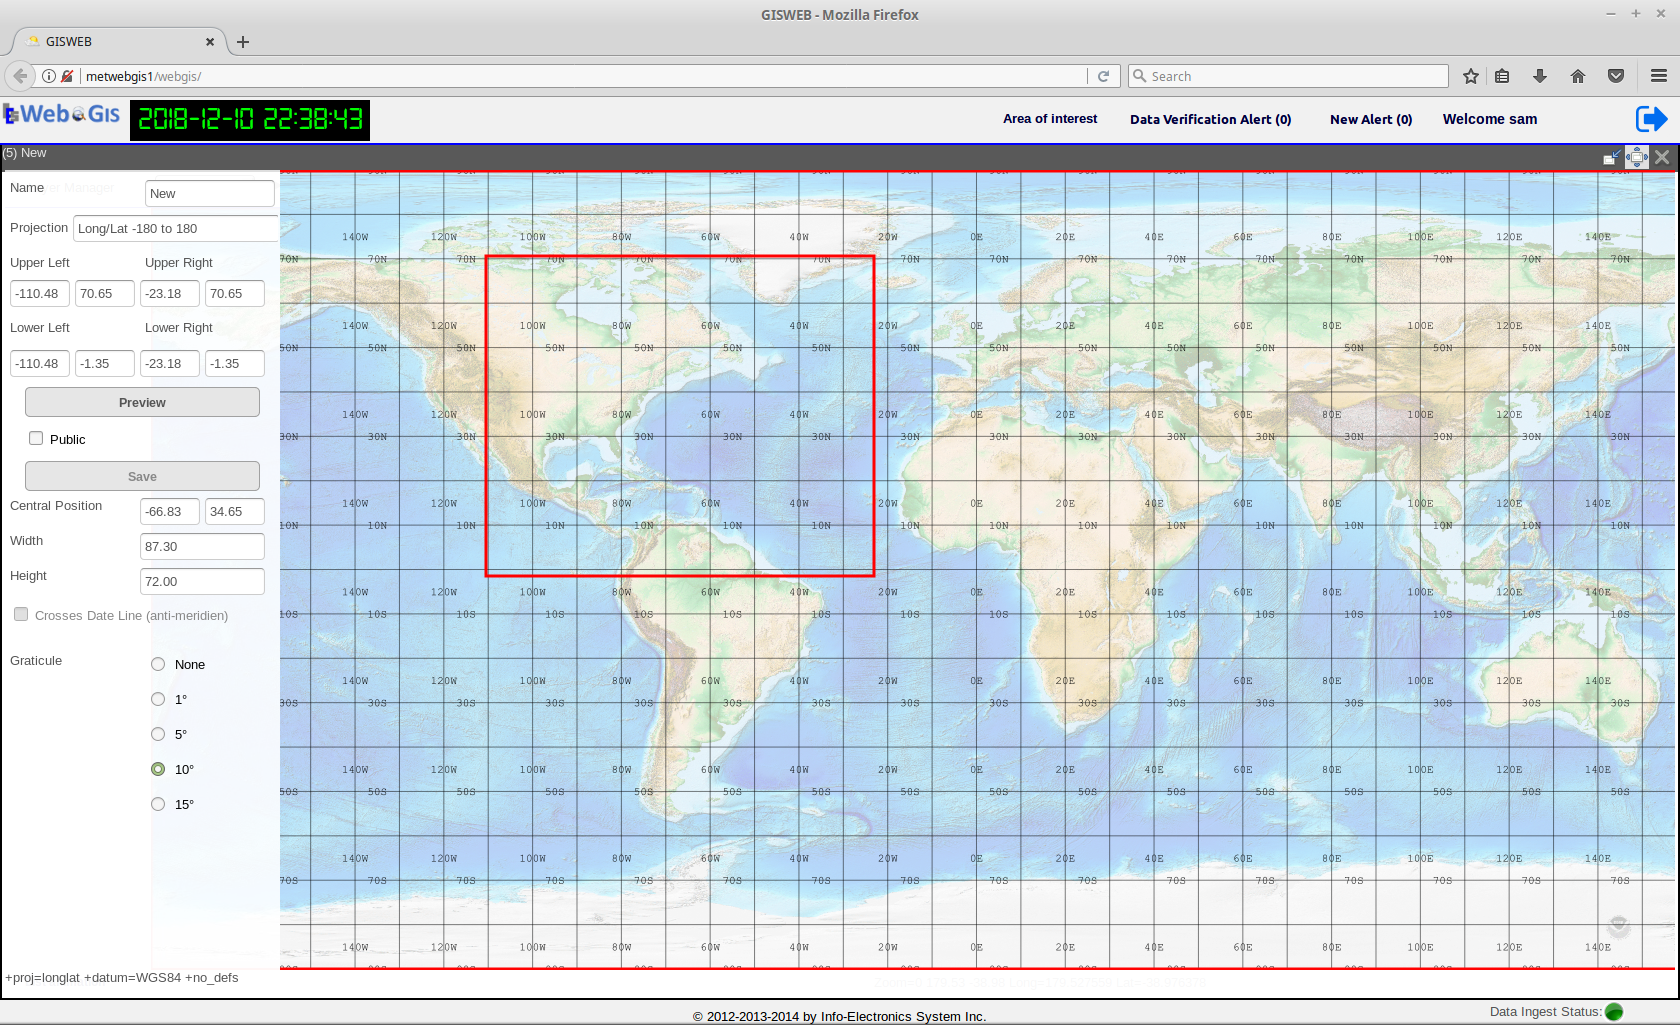Open Data Verification Alert (0)

click(x=1210, y=119)
